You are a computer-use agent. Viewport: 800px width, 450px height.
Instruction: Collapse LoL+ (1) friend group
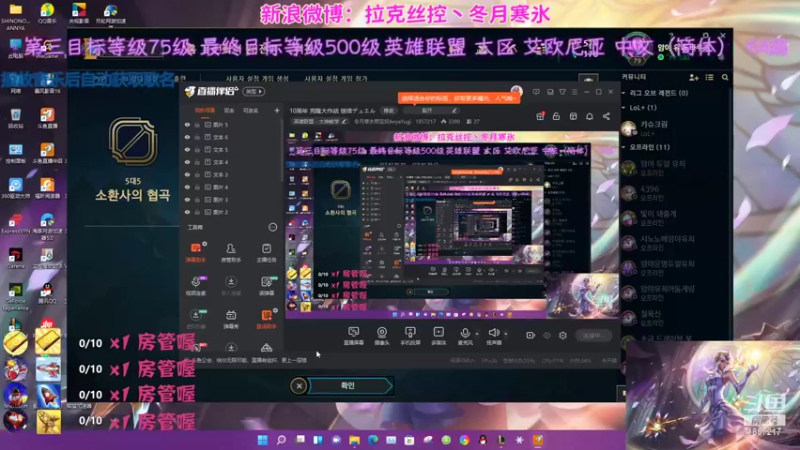click(623, 108)
